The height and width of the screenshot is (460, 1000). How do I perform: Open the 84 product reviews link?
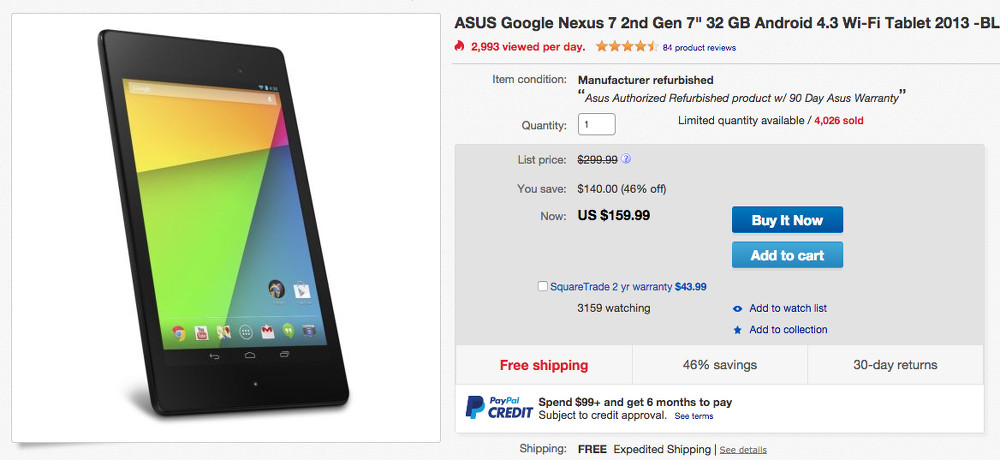point(699,47)
